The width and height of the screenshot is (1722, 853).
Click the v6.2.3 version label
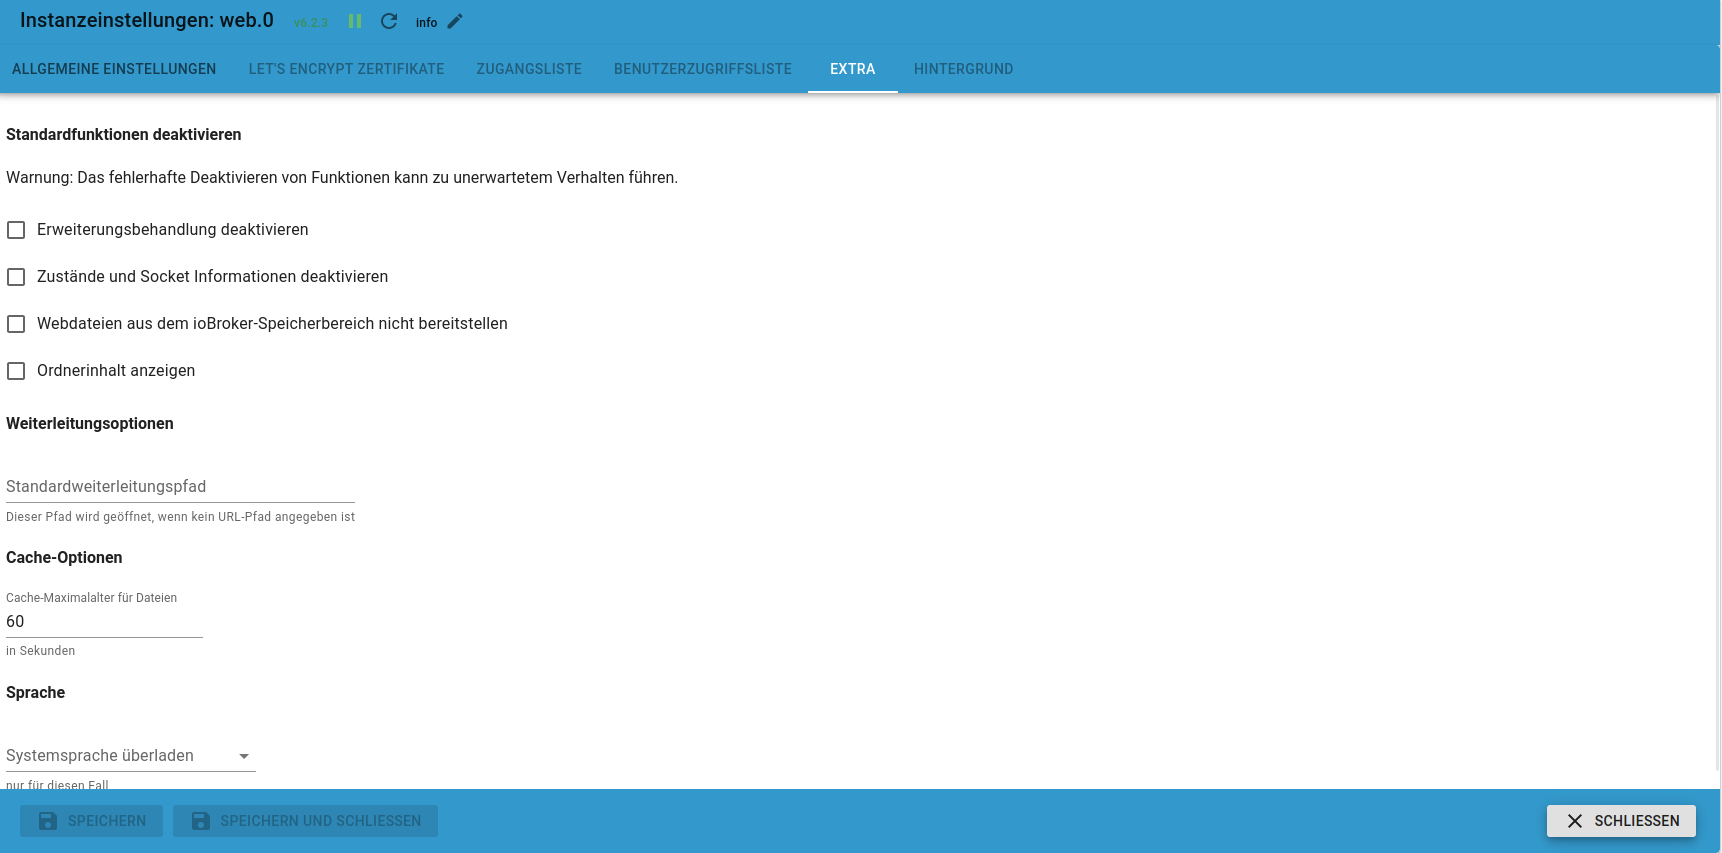coord(311,23)
